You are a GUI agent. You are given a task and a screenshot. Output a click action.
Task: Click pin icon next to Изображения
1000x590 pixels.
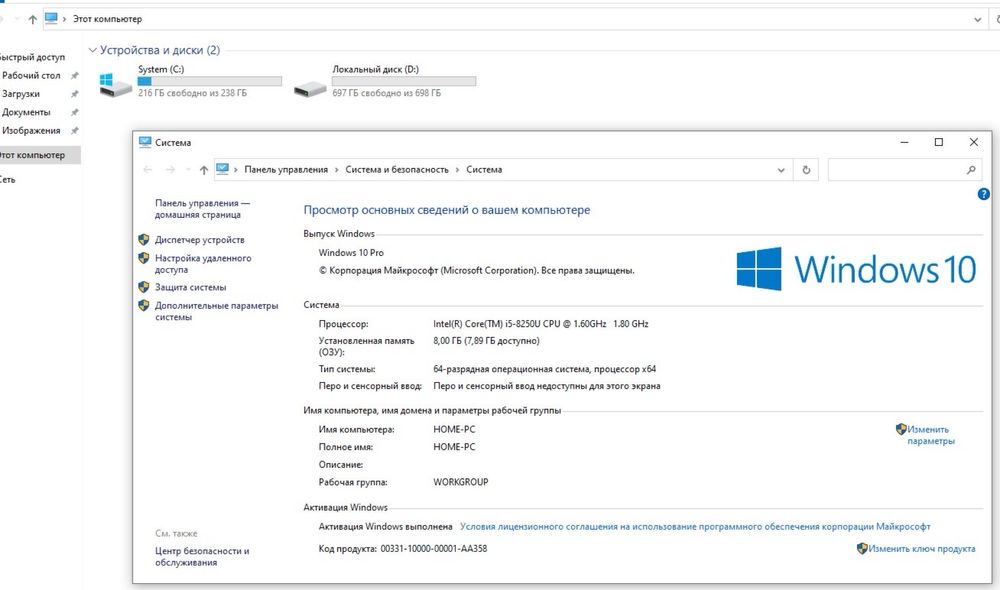click(x=75, y=131)
